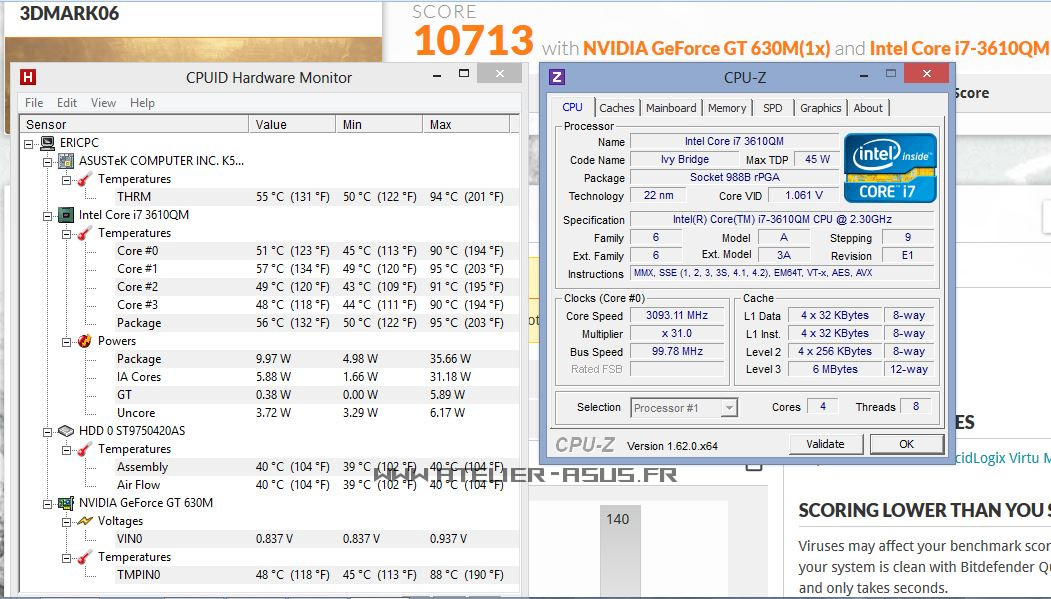1051x599 pixels.
Task: Click the Intel Core i7 3610QM chip icon
Action: (66, 215)
